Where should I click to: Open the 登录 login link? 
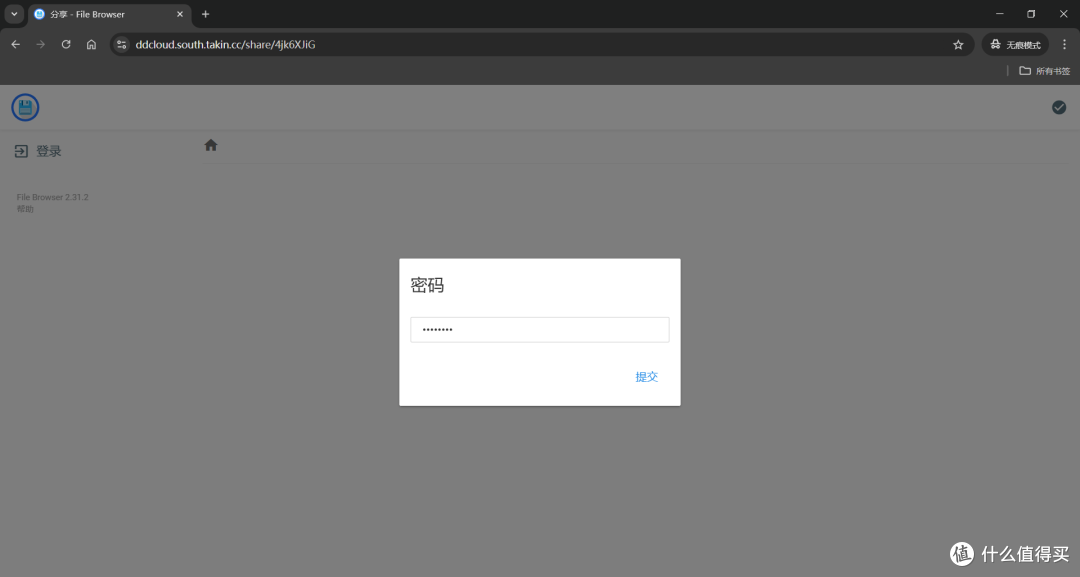click(48, 151)
